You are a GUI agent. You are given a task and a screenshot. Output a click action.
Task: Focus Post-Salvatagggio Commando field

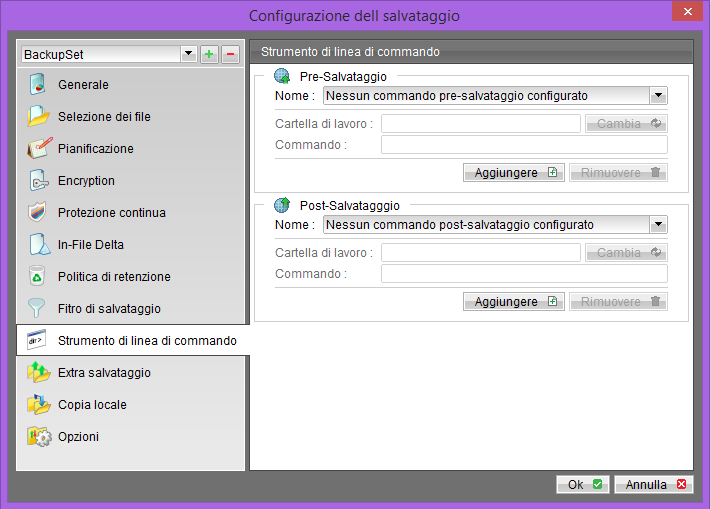pyautogui.click(x=524, y=273)
